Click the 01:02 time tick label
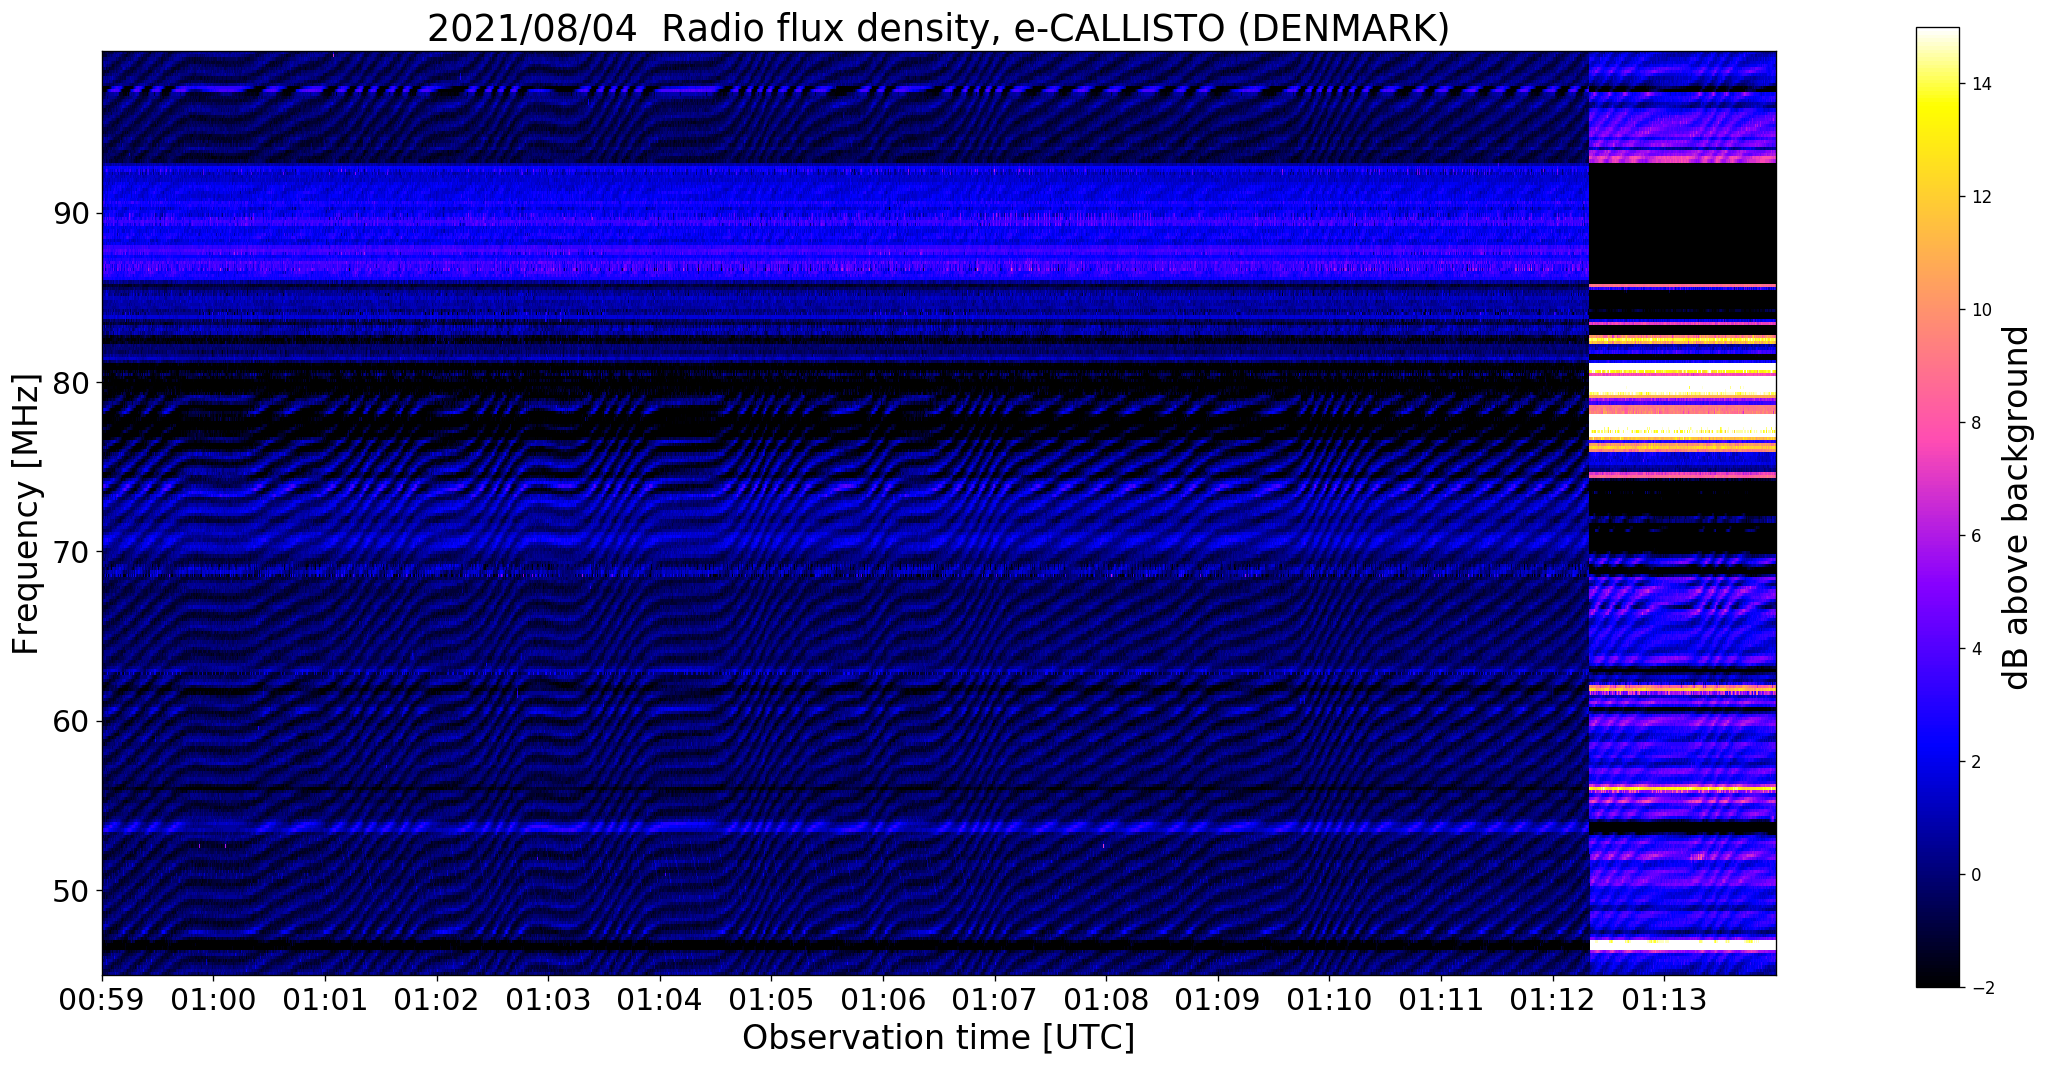2047x1067 pixels. pyautogui.click(x=436, y=999)
